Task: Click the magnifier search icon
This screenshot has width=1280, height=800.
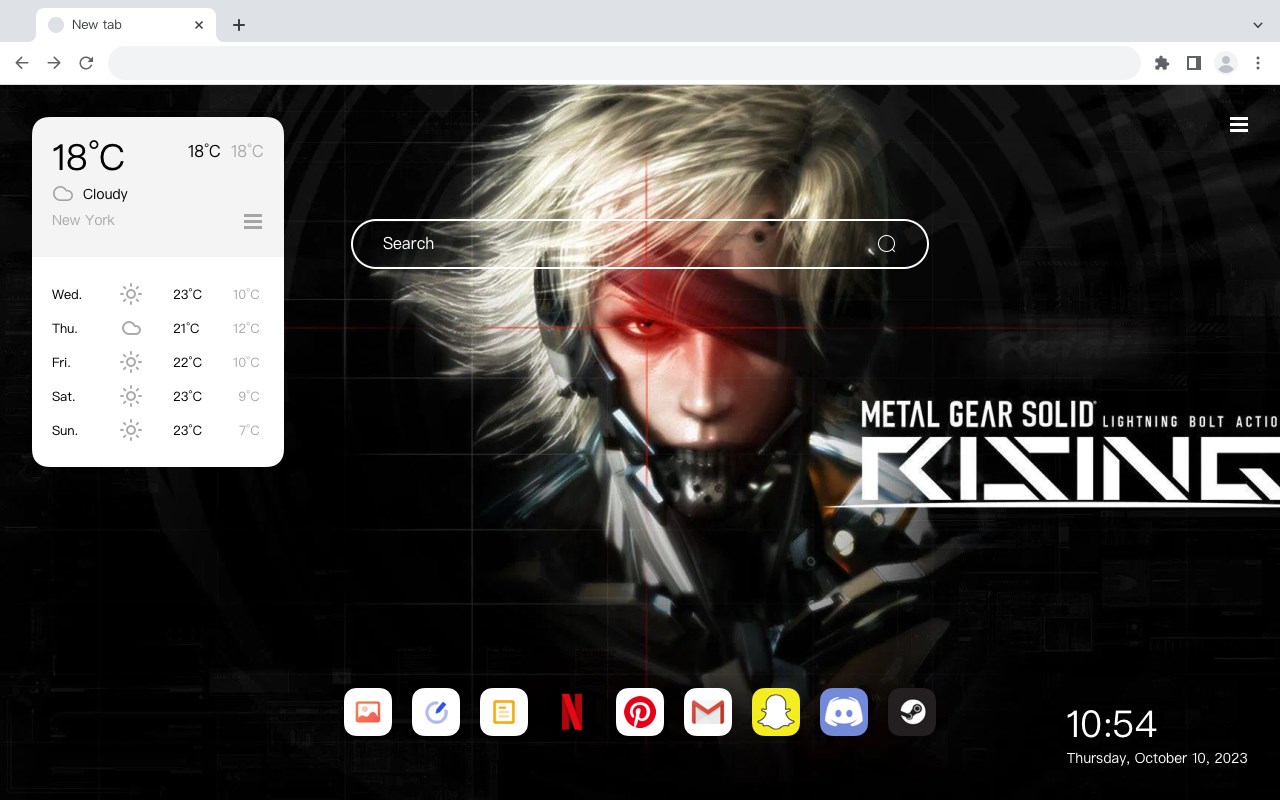Action: click(x=887, y=244)
